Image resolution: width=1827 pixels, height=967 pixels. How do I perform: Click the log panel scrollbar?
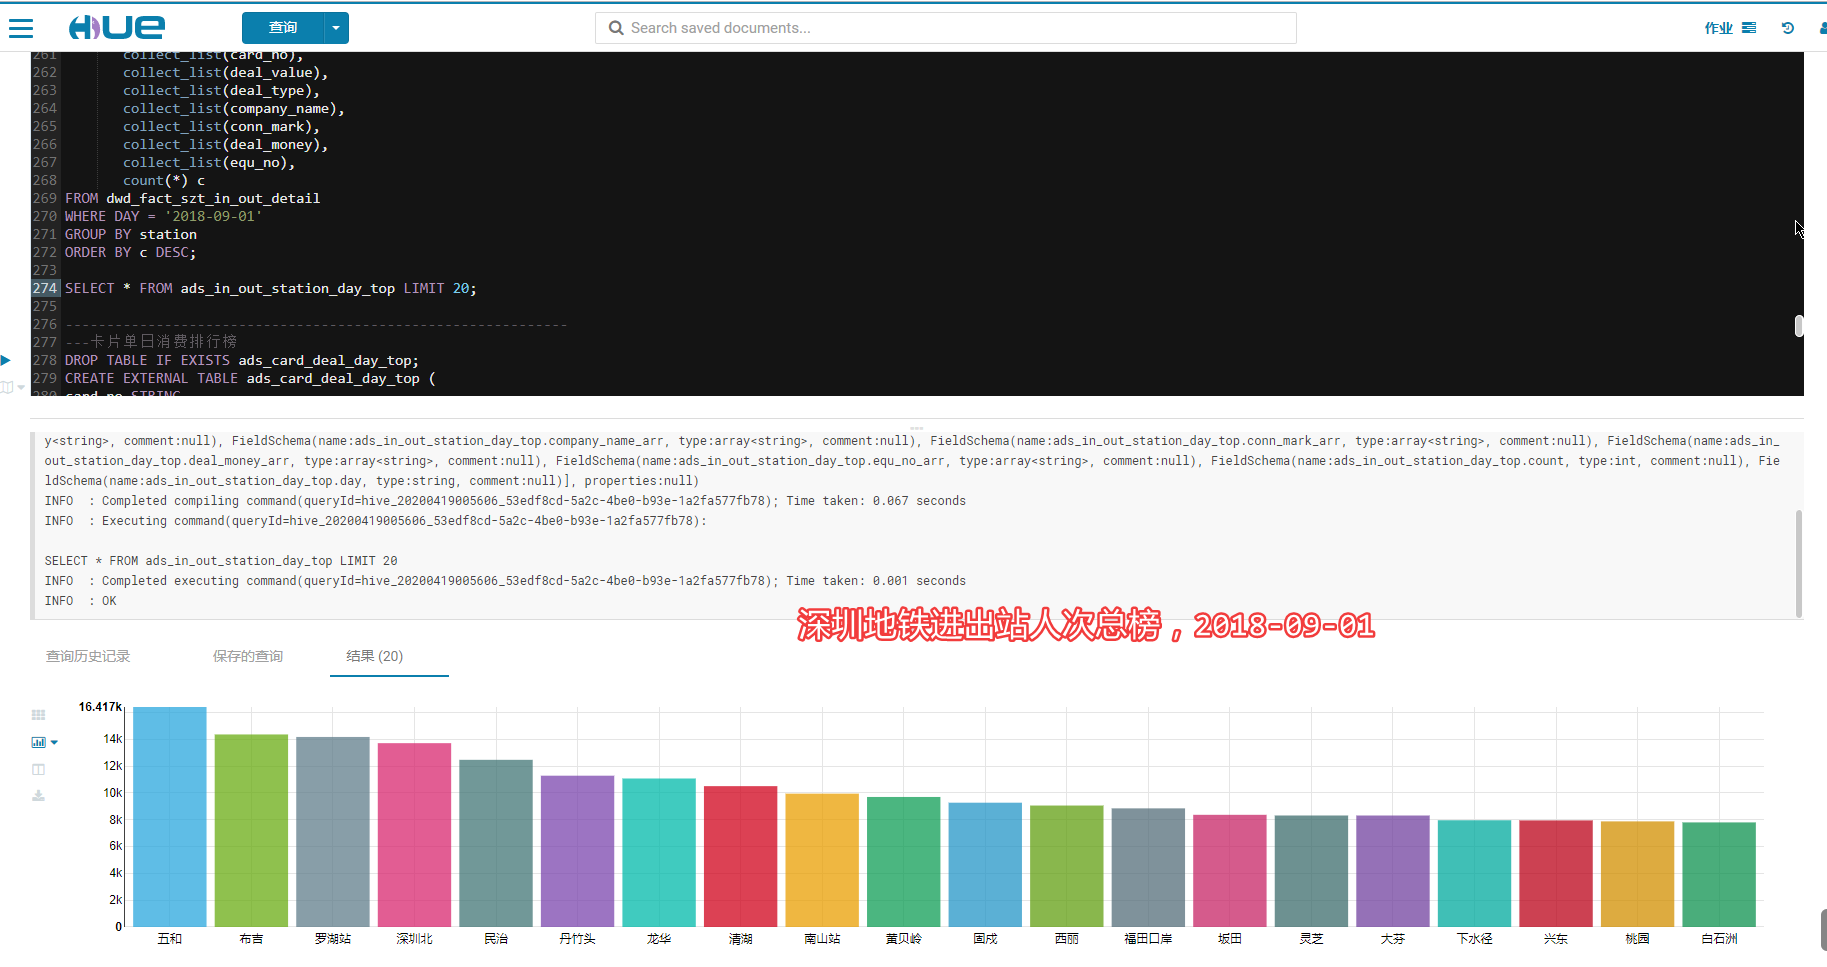click(x=1799, y=563)
